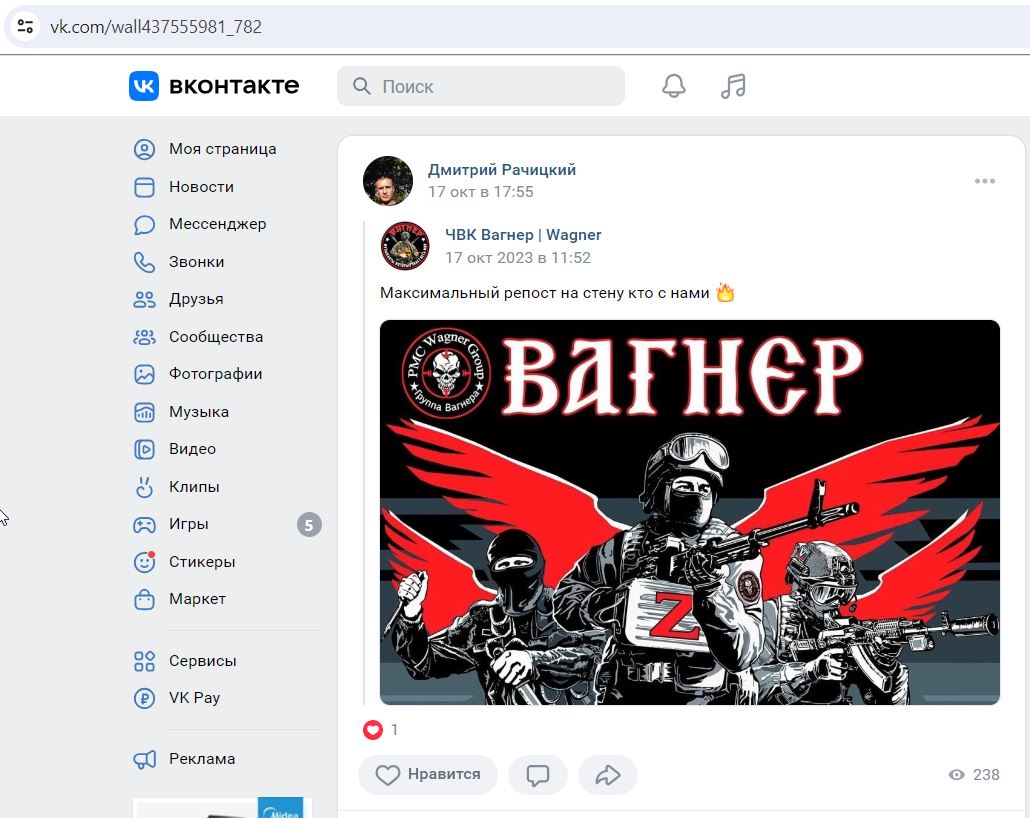The image size is (1030, 818).
Task: Click the Игры gamepad icon
Action: click(145, 524)
